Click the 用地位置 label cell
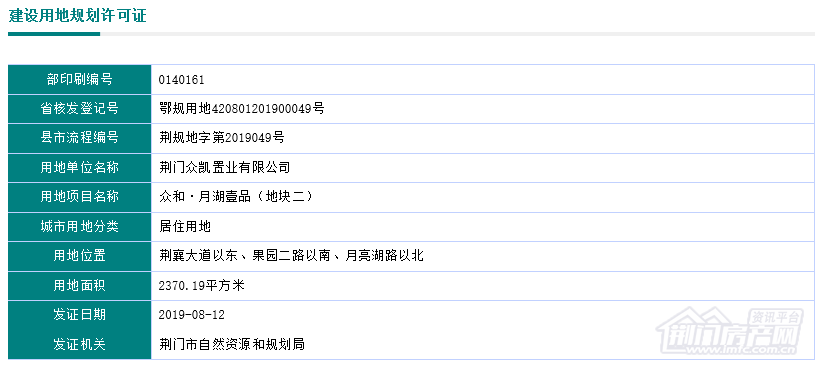This screenshot has width=821, height=365. (80, 256)
